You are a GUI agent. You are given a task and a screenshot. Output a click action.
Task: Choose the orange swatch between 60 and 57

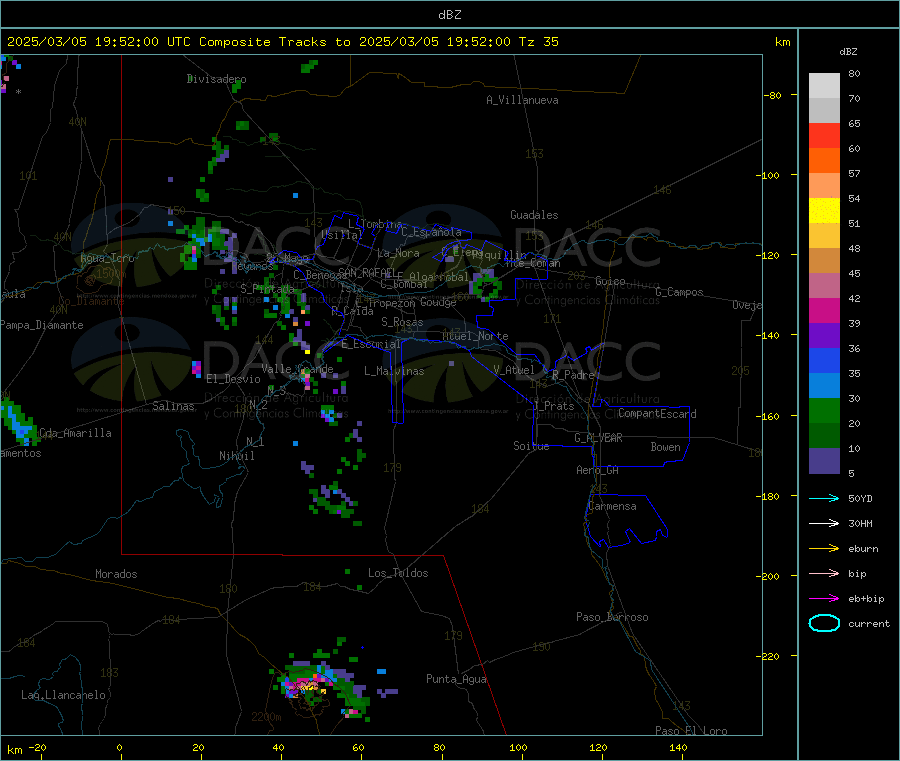(824, 161)
